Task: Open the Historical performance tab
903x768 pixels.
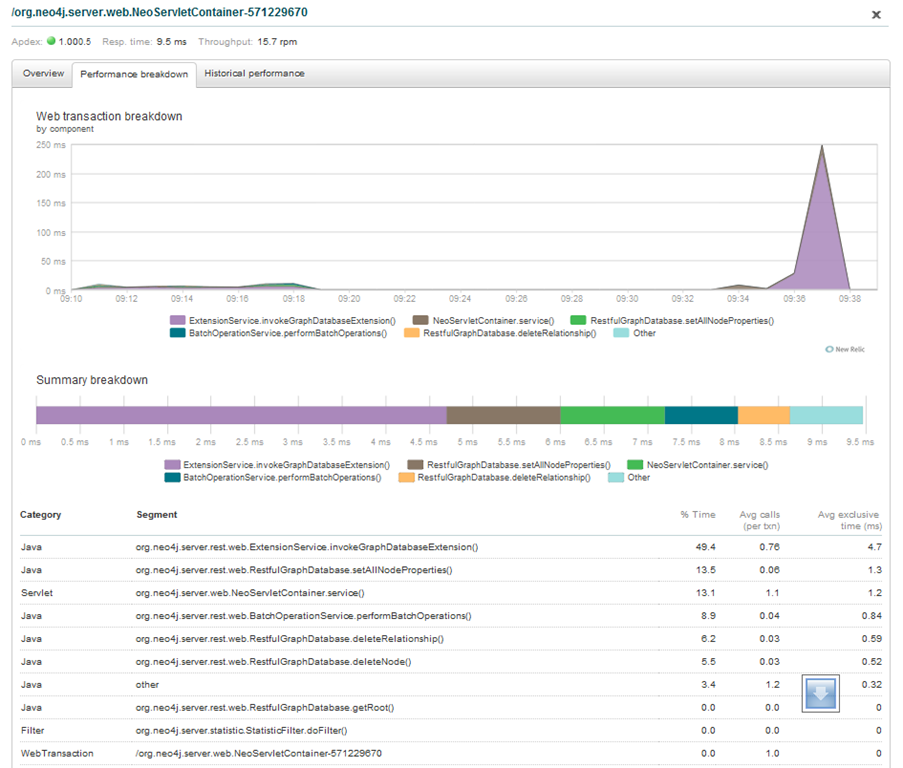Action: coord(254,74)
